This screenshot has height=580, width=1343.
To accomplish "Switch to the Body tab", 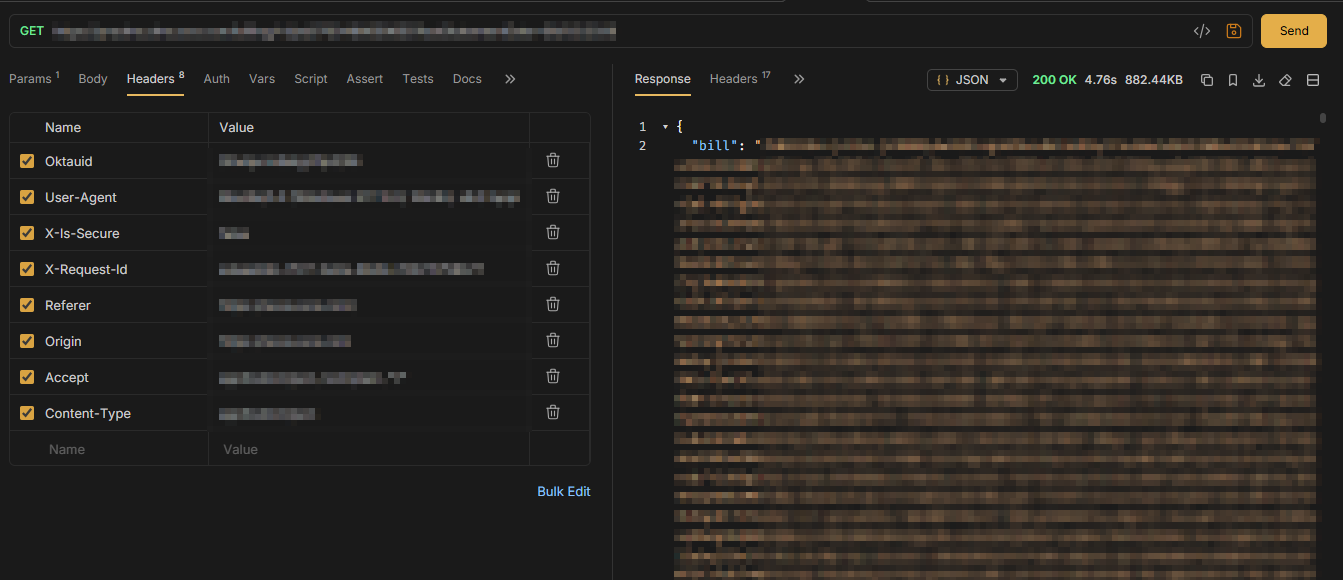I will point(93,79).
